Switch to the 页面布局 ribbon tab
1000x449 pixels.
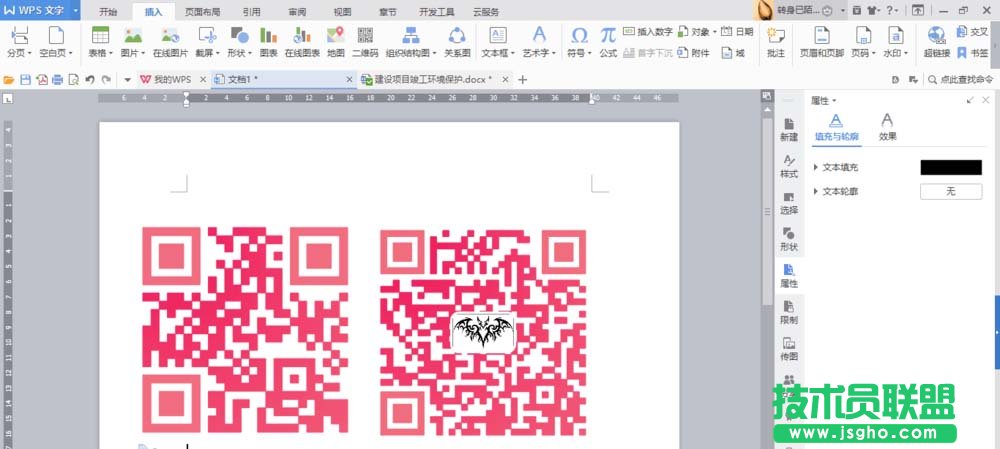205,12
